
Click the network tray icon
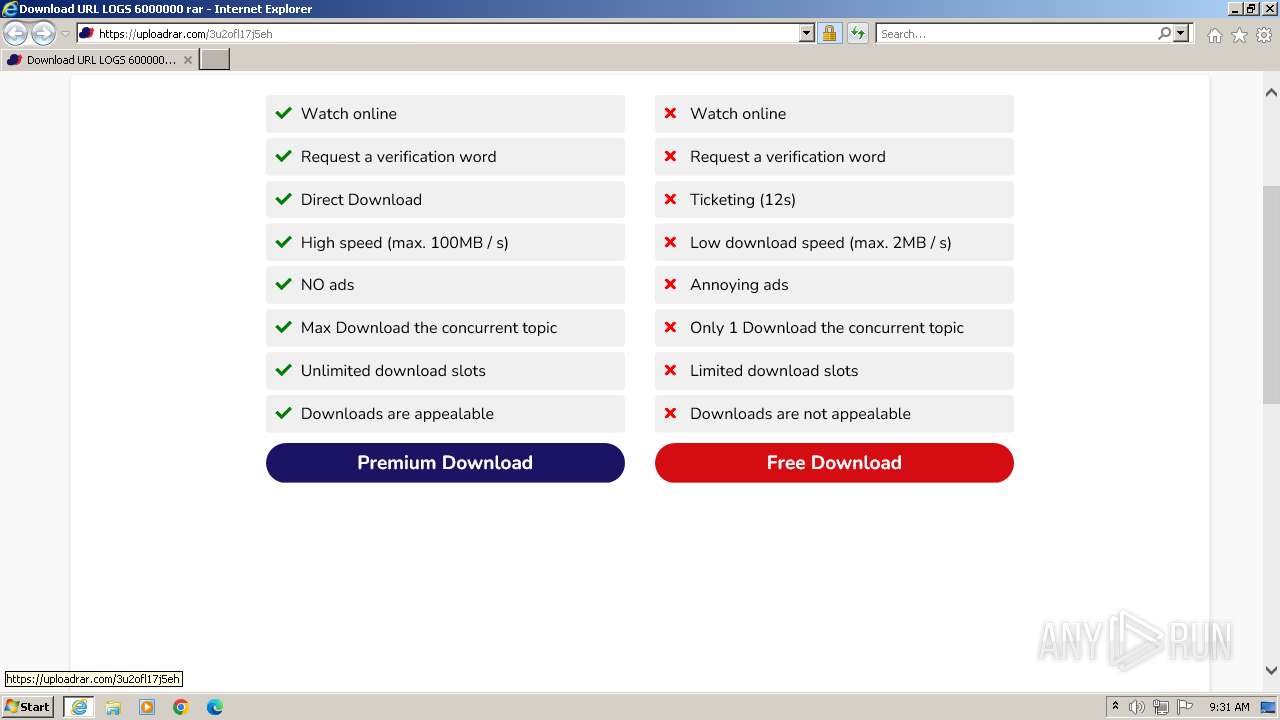tap(1161, 707)
